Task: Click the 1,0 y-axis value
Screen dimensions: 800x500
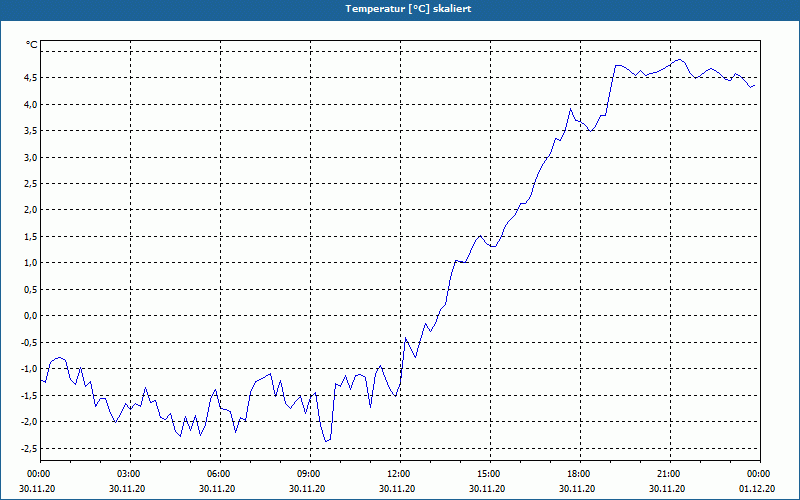Action: click(x=30, y=263)
